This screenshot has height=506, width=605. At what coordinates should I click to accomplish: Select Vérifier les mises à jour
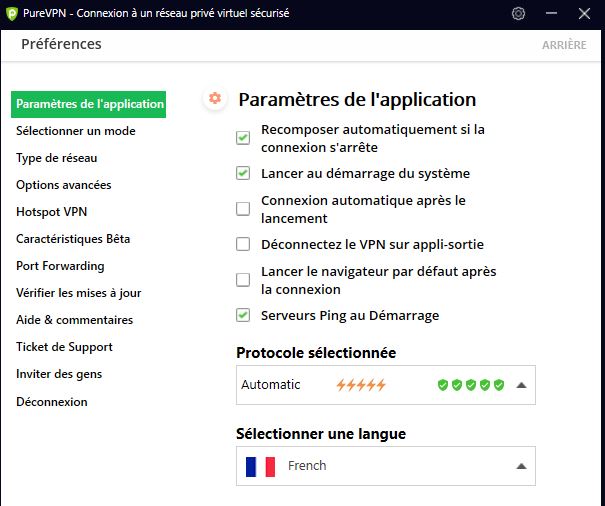(78, 293)
